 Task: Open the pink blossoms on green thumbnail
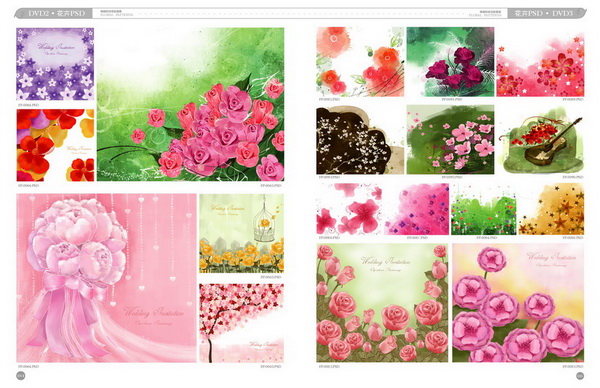point(450,140)
